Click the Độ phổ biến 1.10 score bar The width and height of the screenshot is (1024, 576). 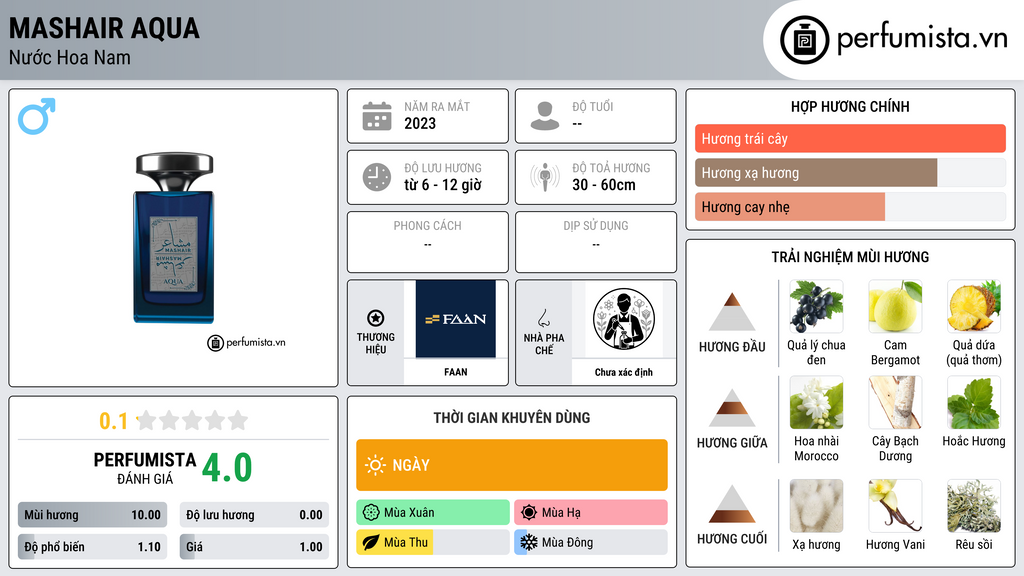(92, 547)
